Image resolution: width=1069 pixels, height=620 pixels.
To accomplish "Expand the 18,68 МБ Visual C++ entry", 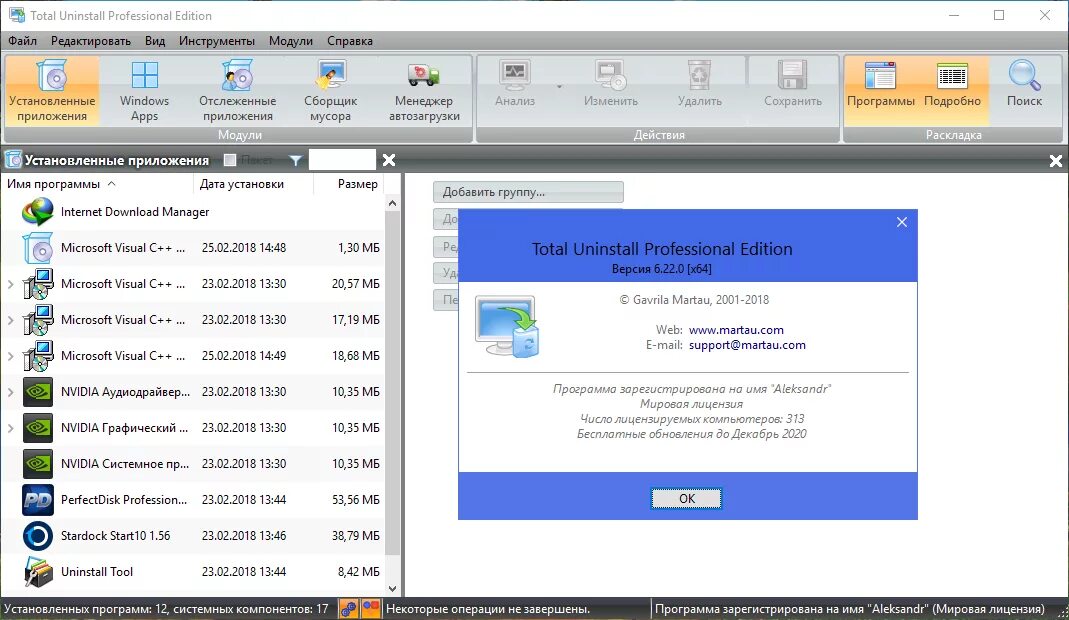I will (x=10, y=356).
